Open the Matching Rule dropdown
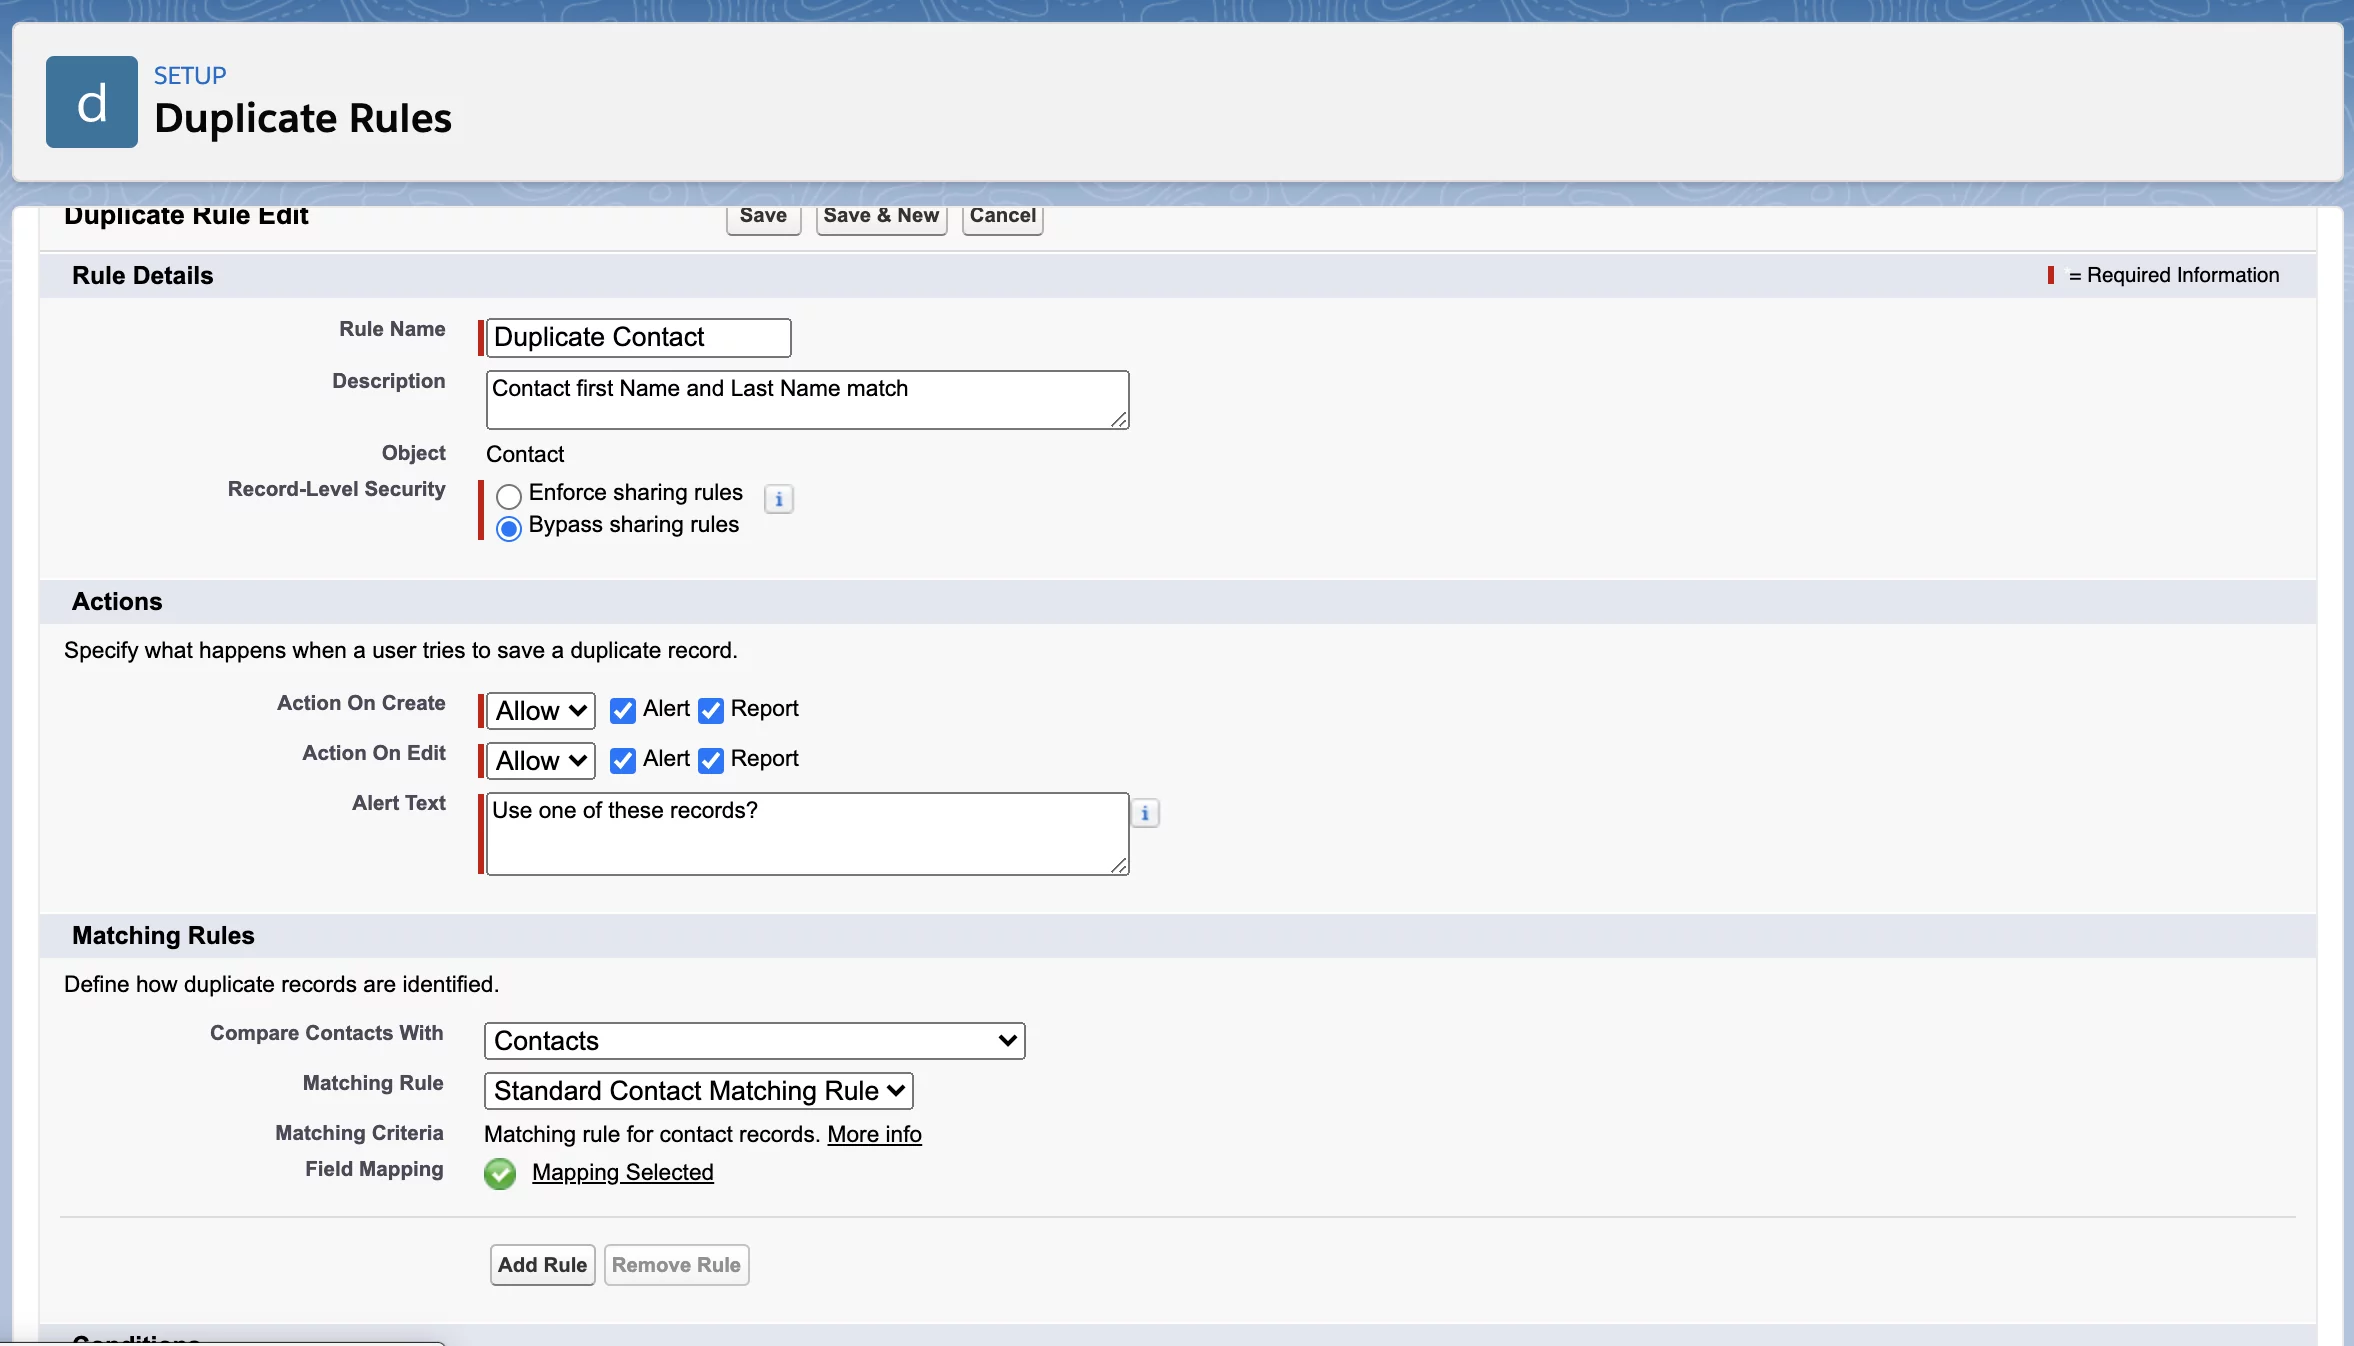This screenshot has width=2354, height=1346. 697,1090
